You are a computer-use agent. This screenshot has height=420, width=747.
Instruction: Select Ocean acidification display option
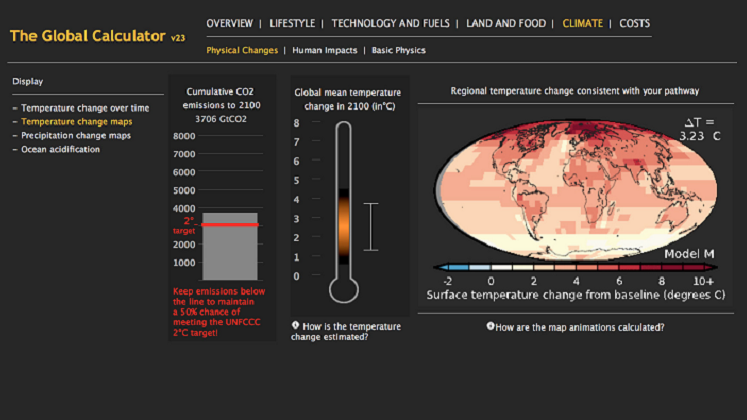tap(61, 149)
